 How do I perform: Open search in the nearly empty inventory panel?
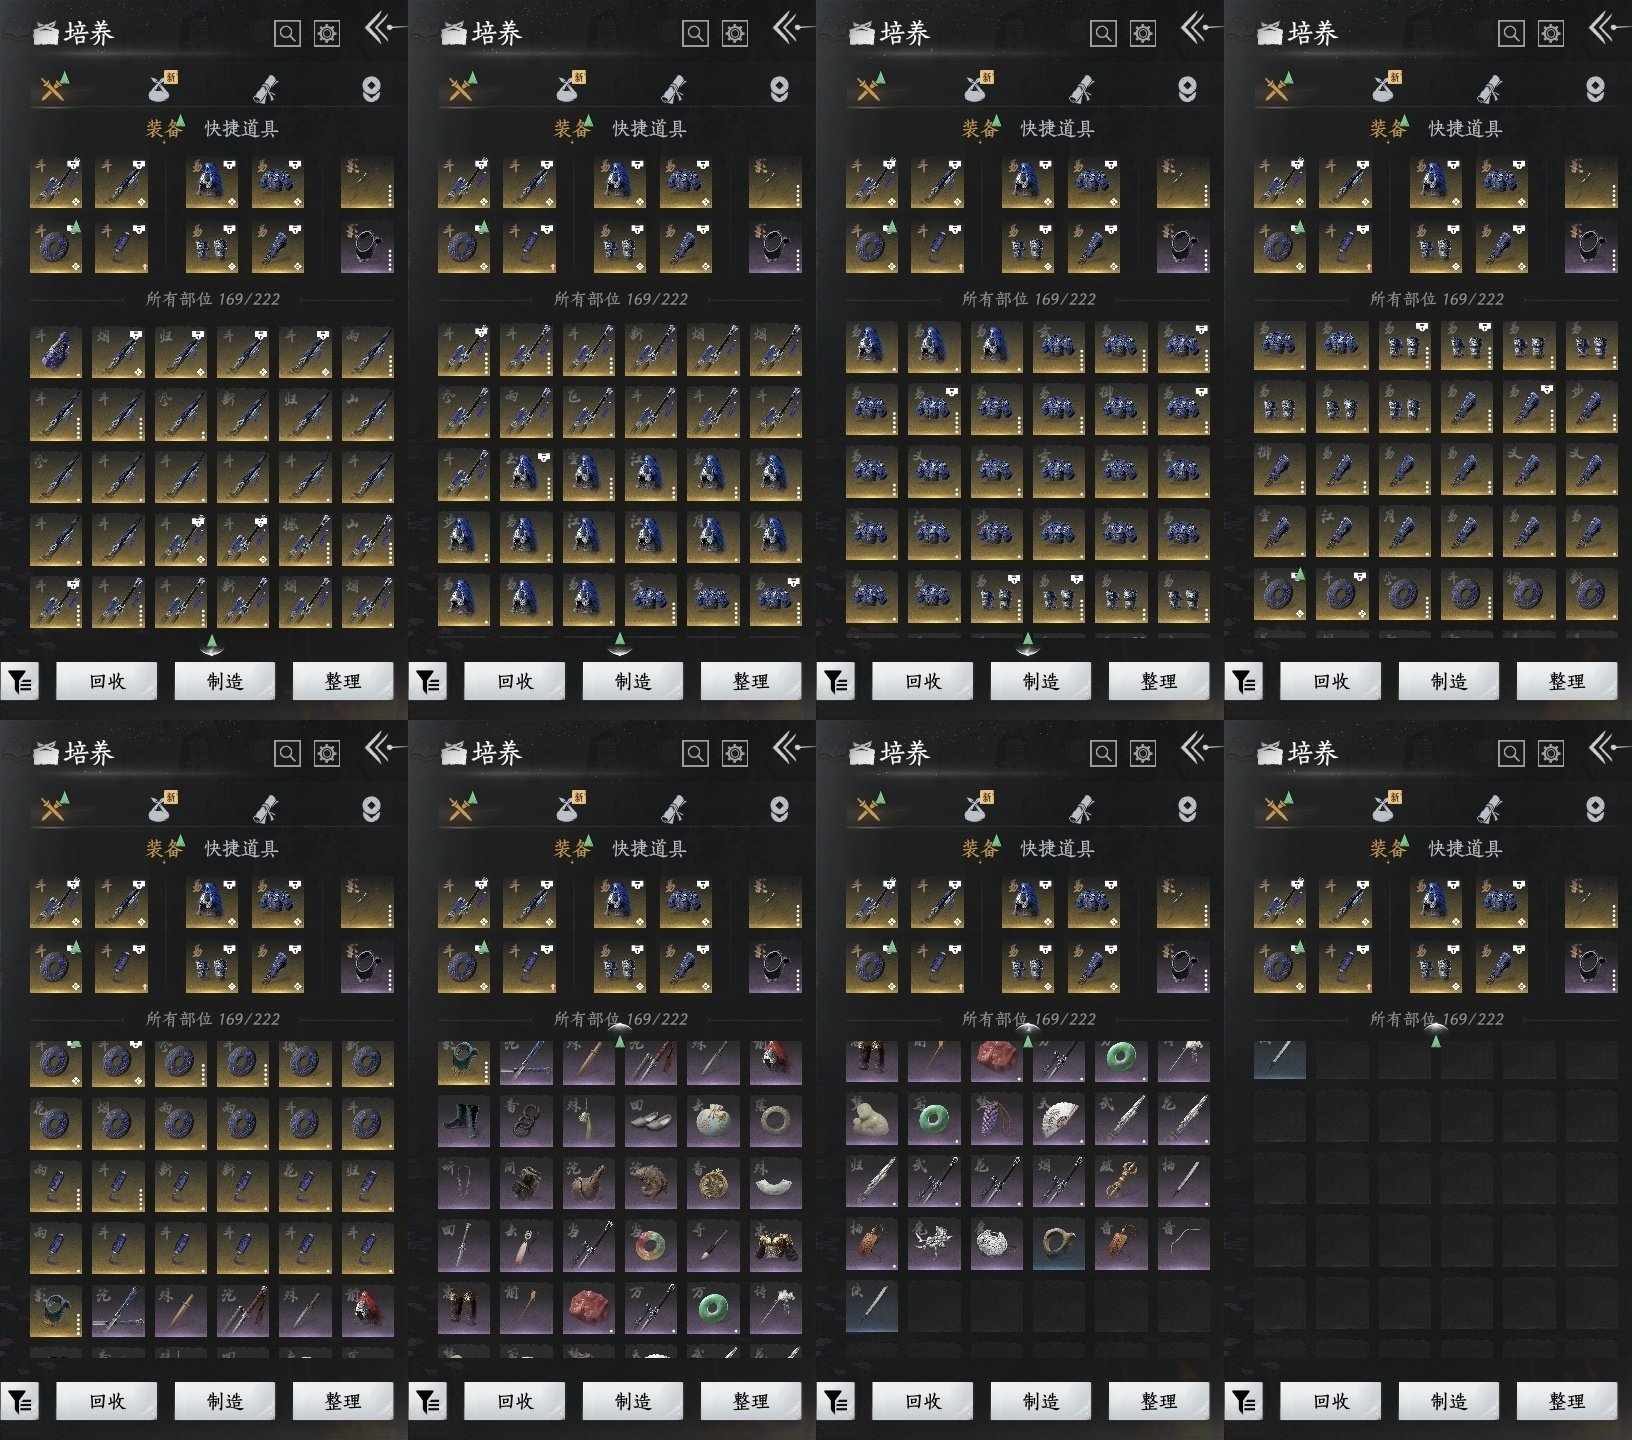(x=1510, y=753)
